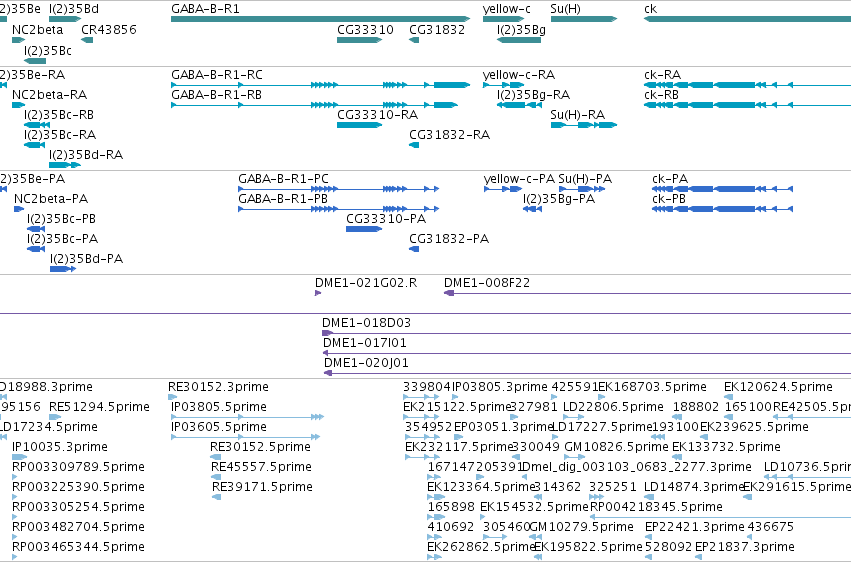Viewport: 851px width, 562px height.
Task: Select EST RP003465344.5prime label
Action: (78, 547)
